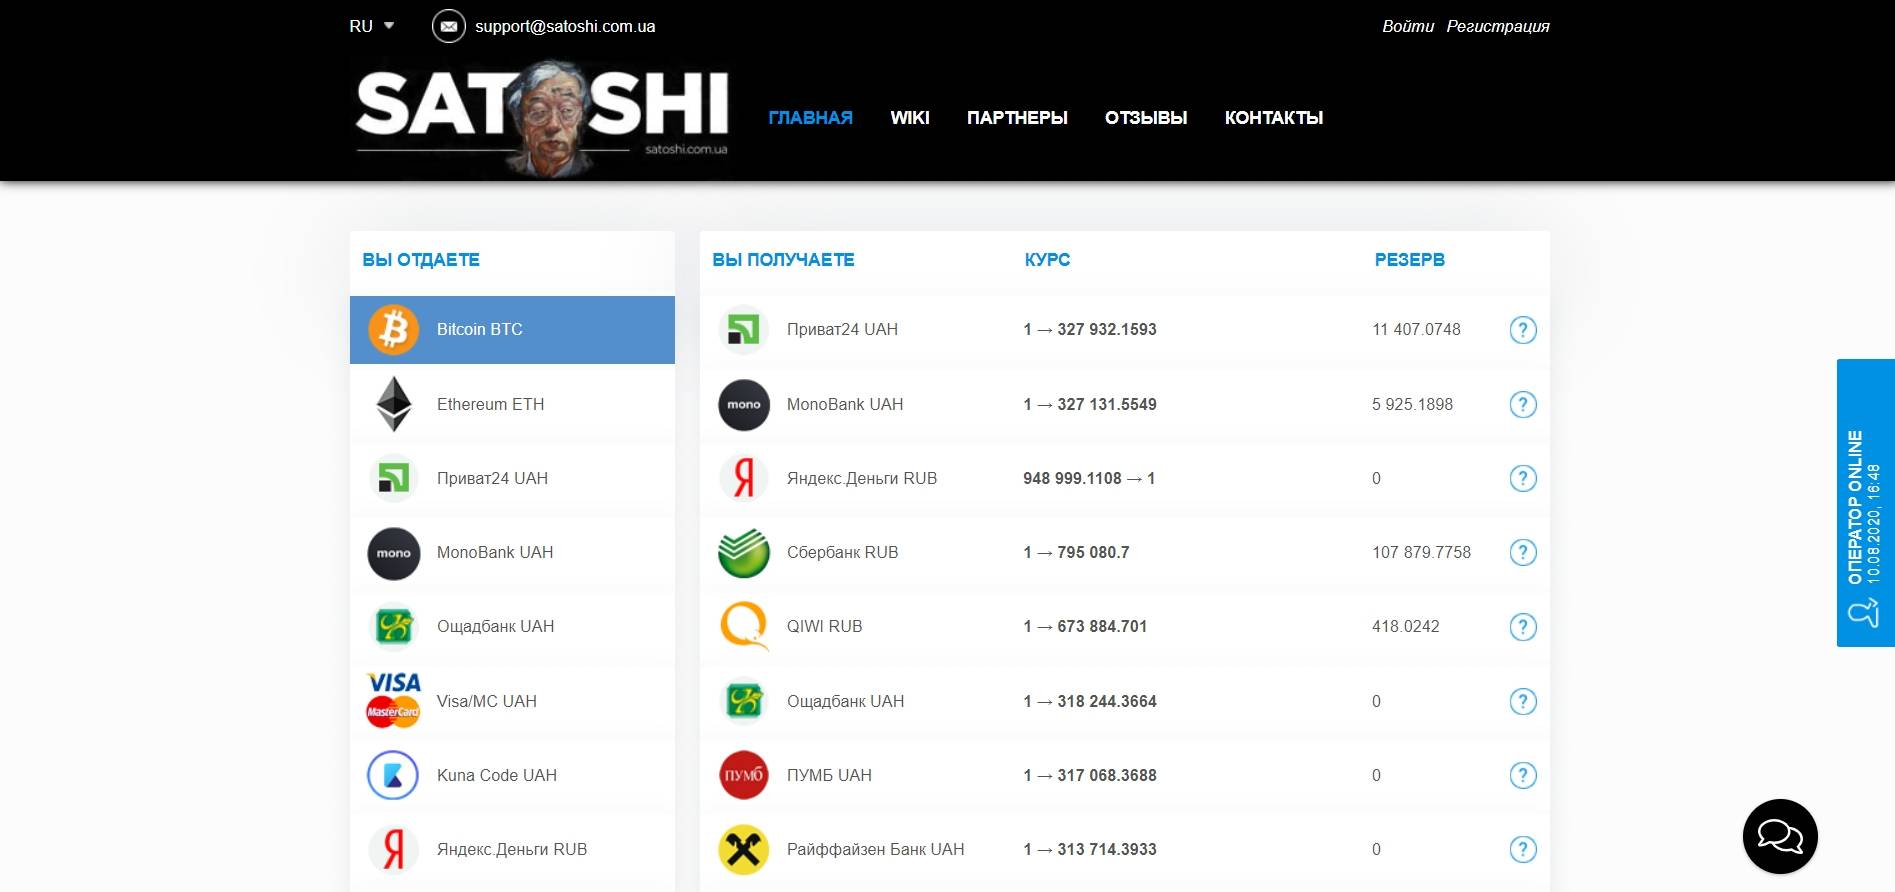
Task: Select Приват24 UAH in give list
Action: pyautogui.click(x=512, y=478)
